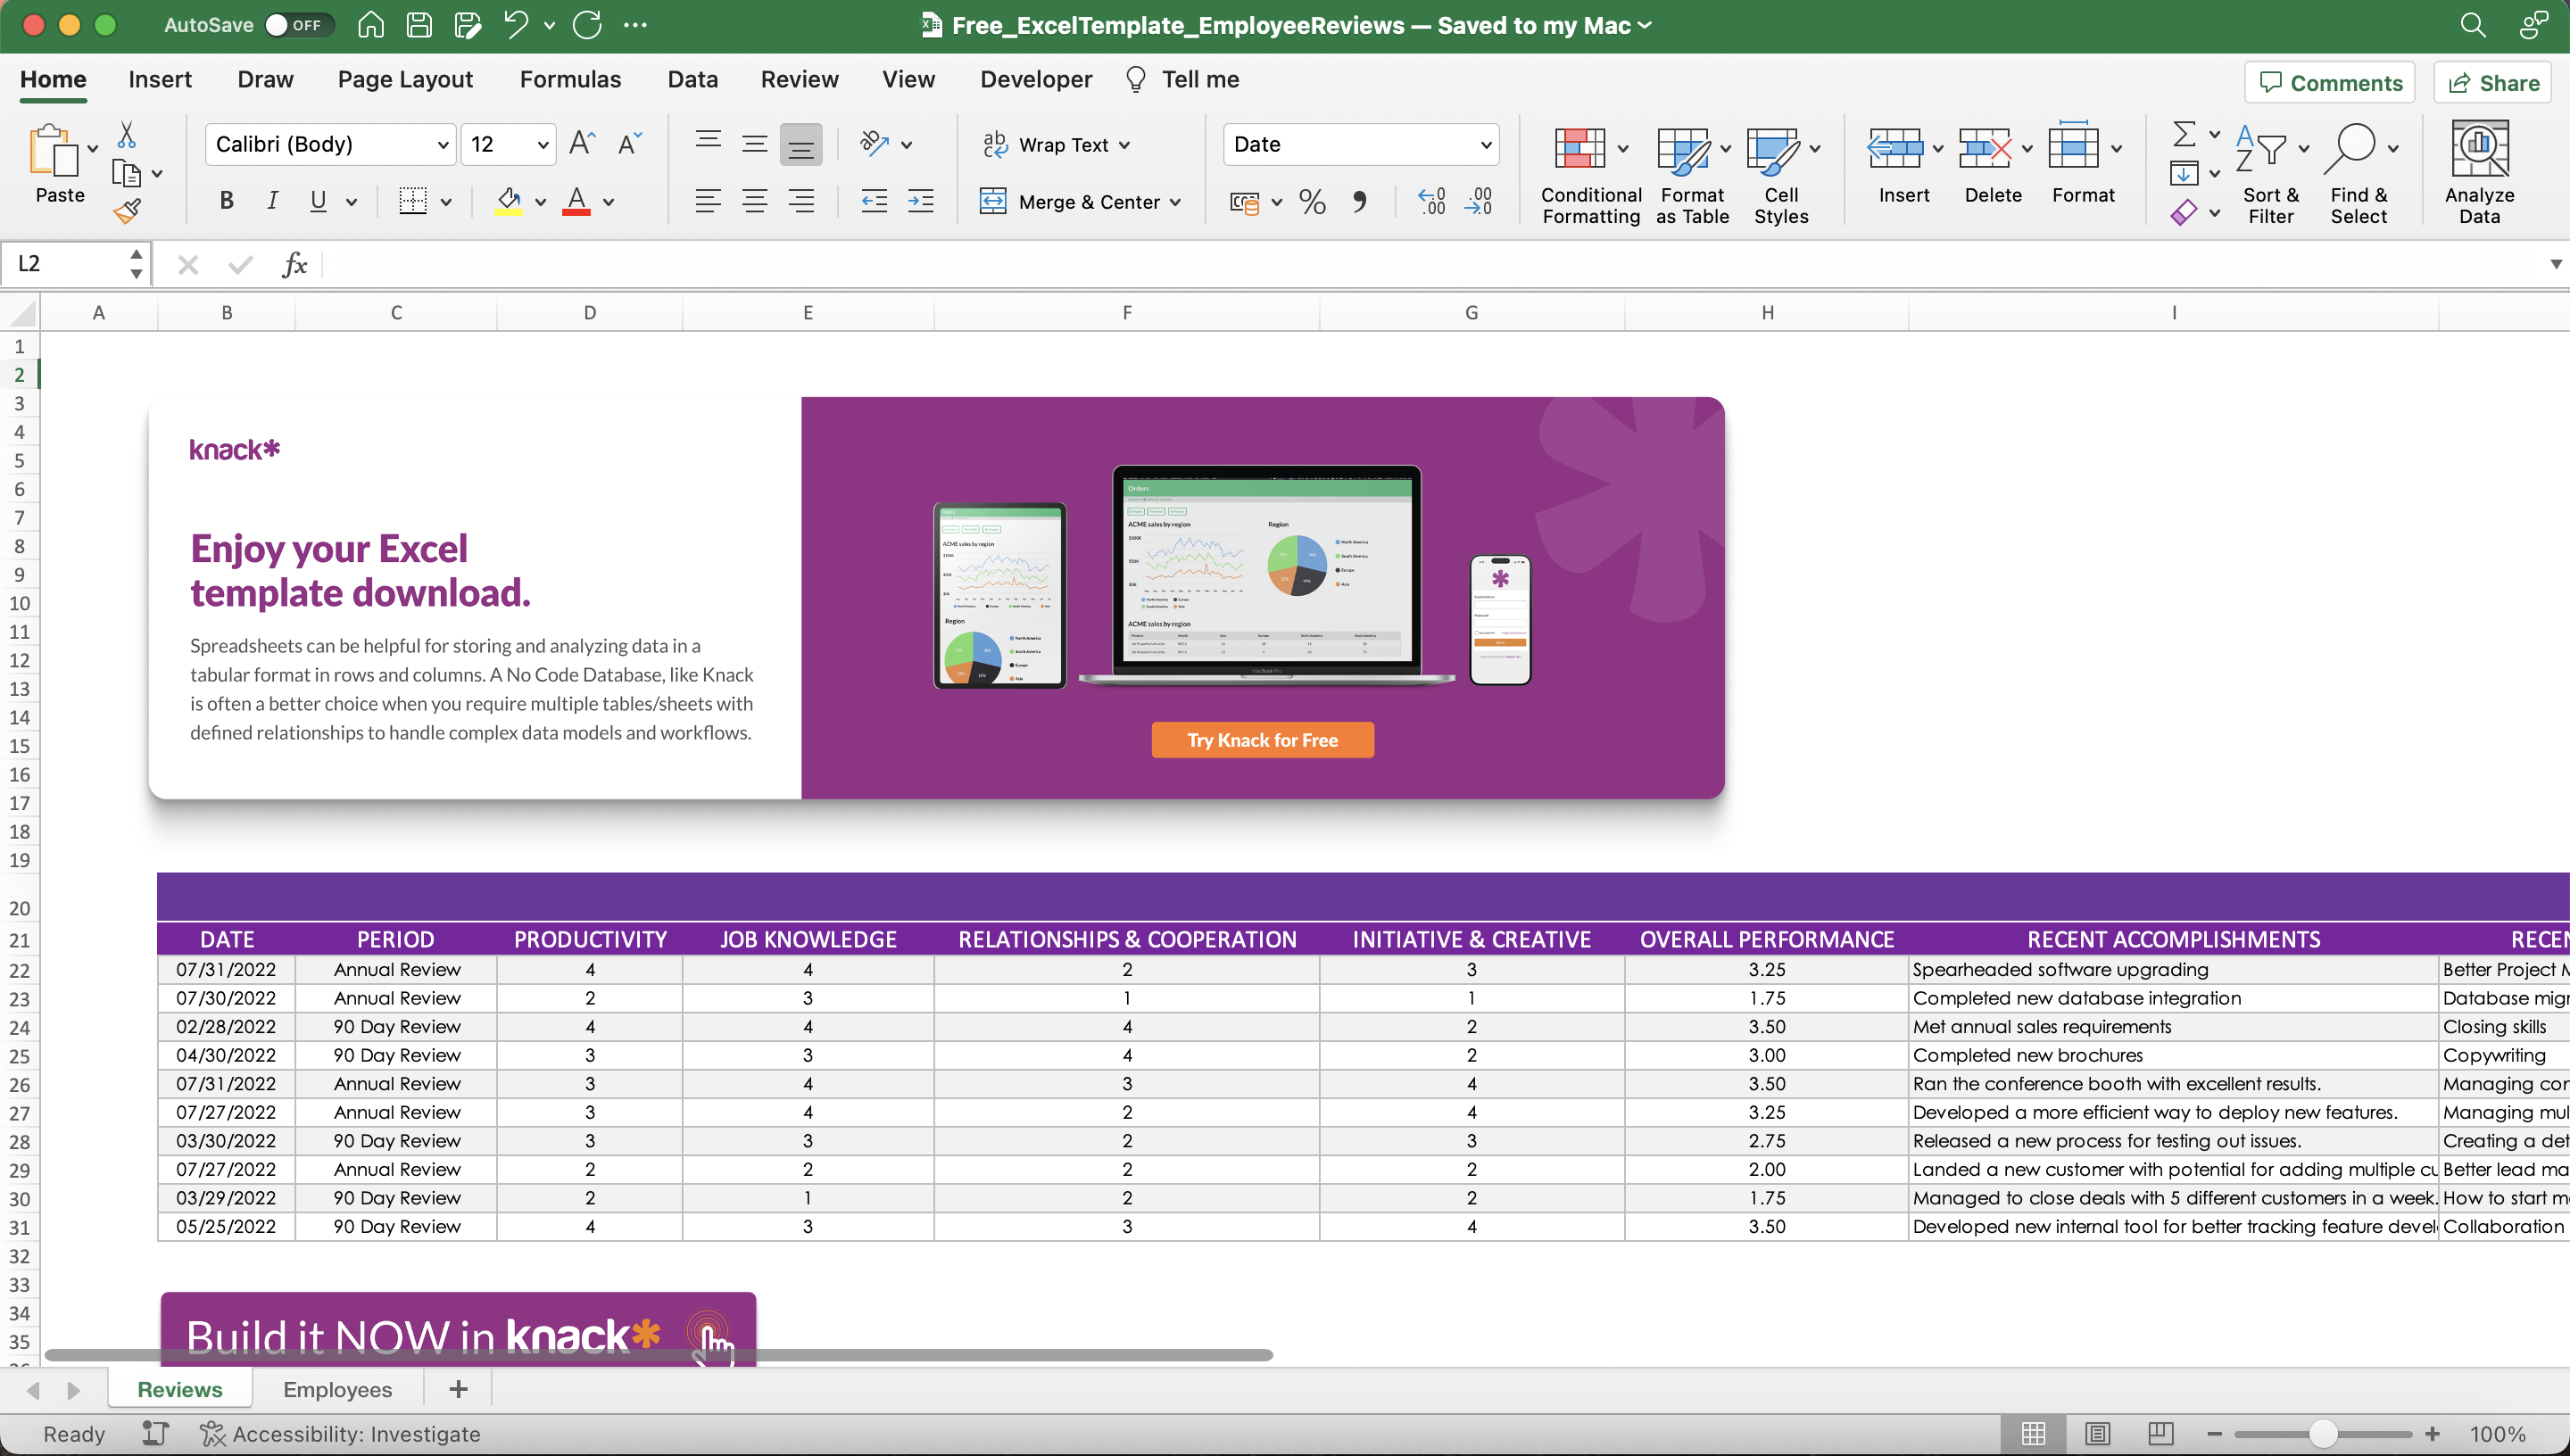The image size is (2570, 1456).
Task: Toggle underline formatting
Action: click(316, 200)
